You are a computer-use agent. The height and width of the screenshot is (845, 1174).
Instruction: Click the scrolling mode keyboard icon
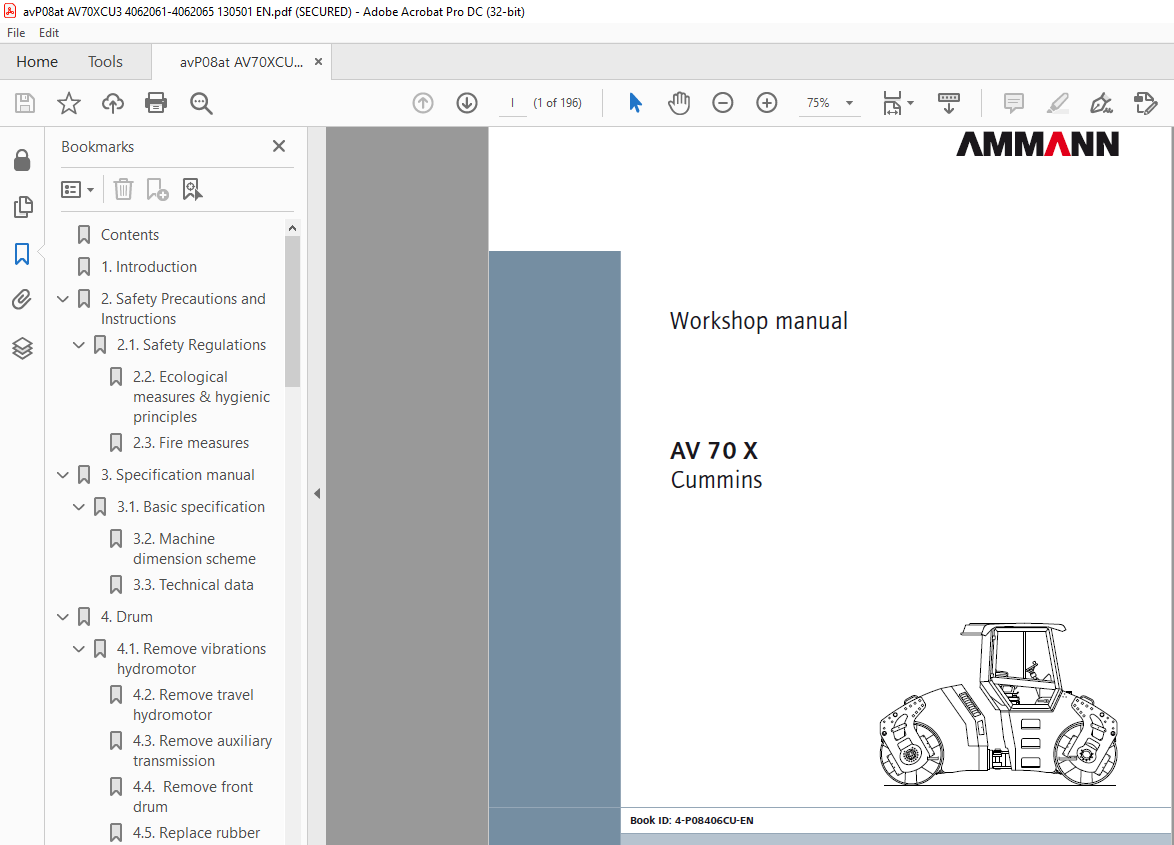point(949,103)
